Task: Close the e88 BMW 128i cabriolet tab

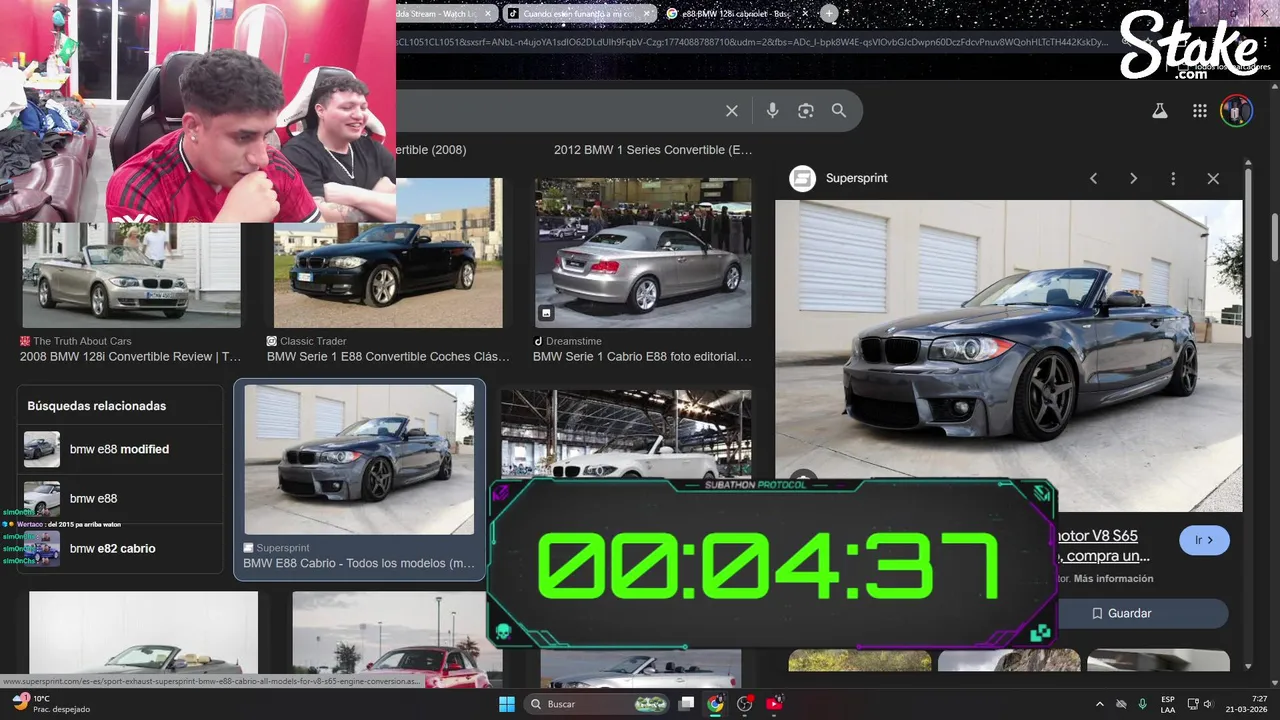Action: point(803,14)
